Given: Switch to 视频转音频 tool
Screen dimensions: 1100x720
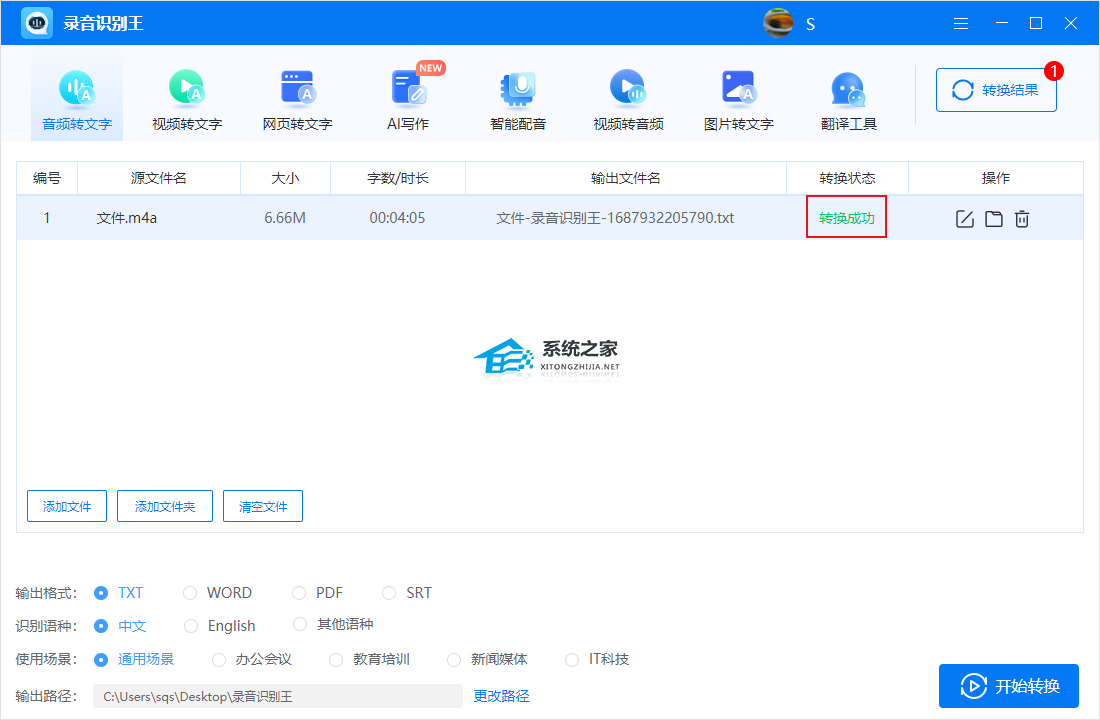Looking at the screenshot, I should point(628,101).
